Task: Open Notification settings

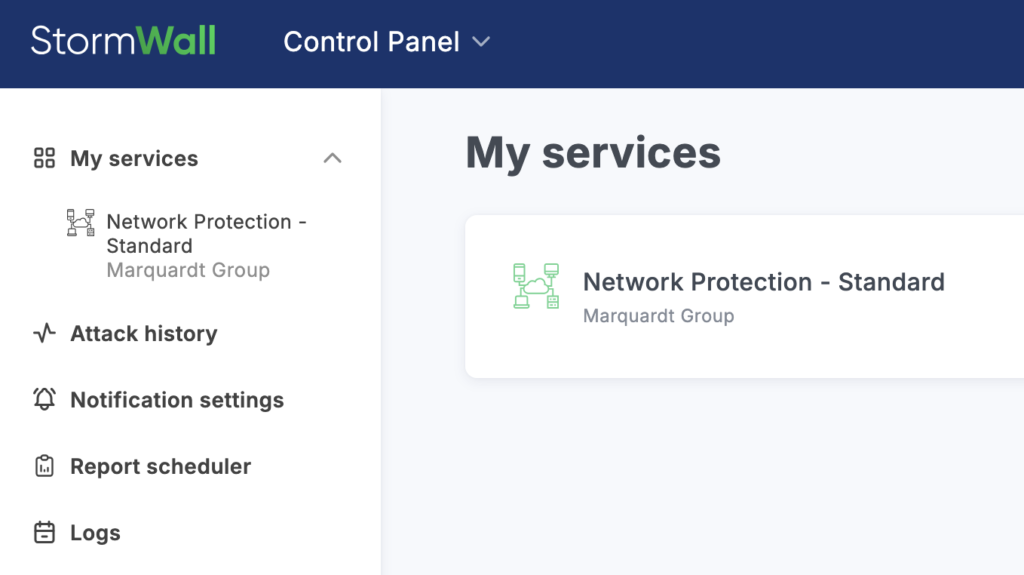Action: click(177, 400)
